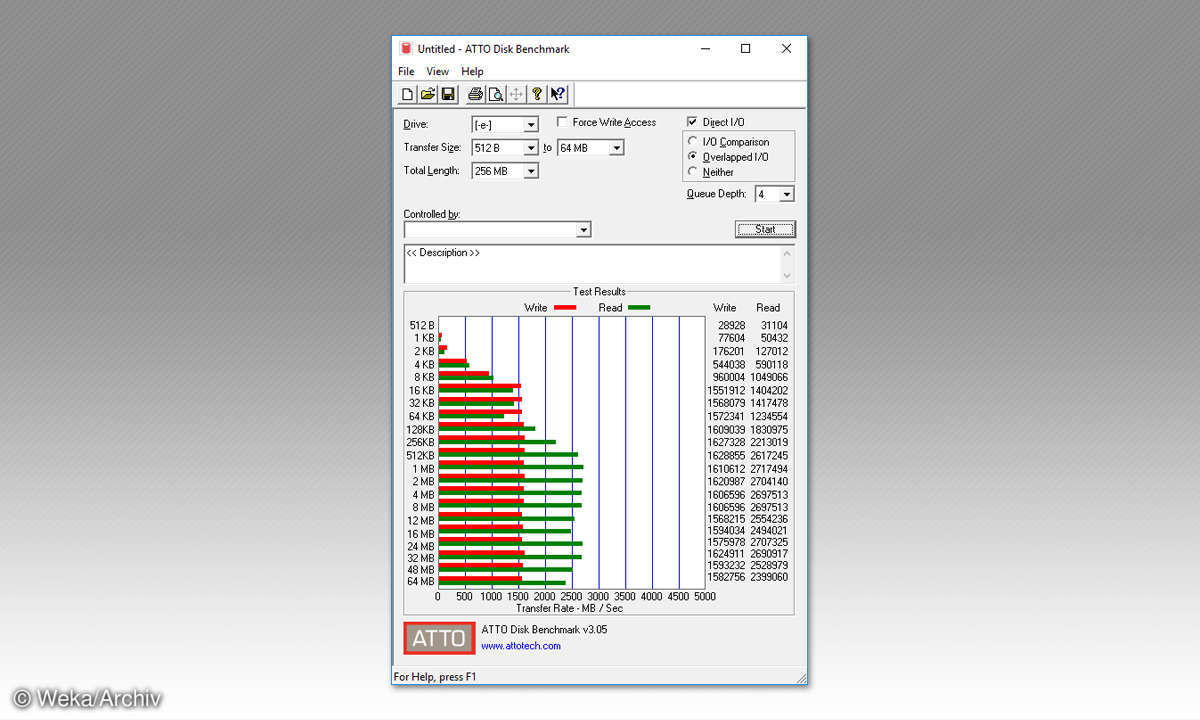Open the Drive dropdown showing [-e-]
The image size is (1200, 720).
[x=531, y=125]
